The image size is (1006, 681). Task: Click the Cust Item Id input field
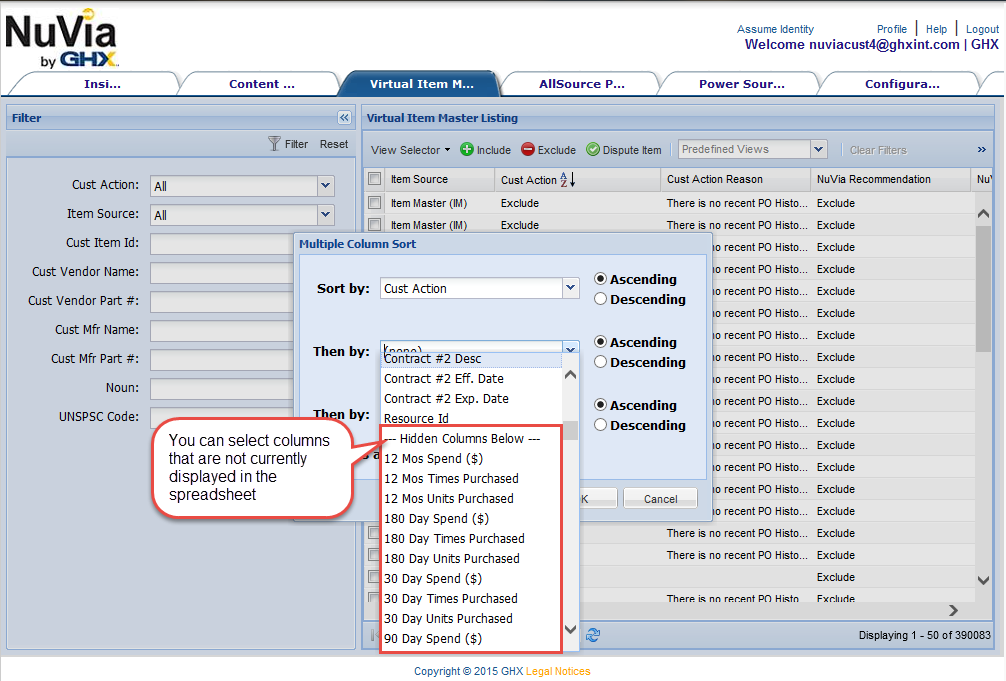[222, 243]
